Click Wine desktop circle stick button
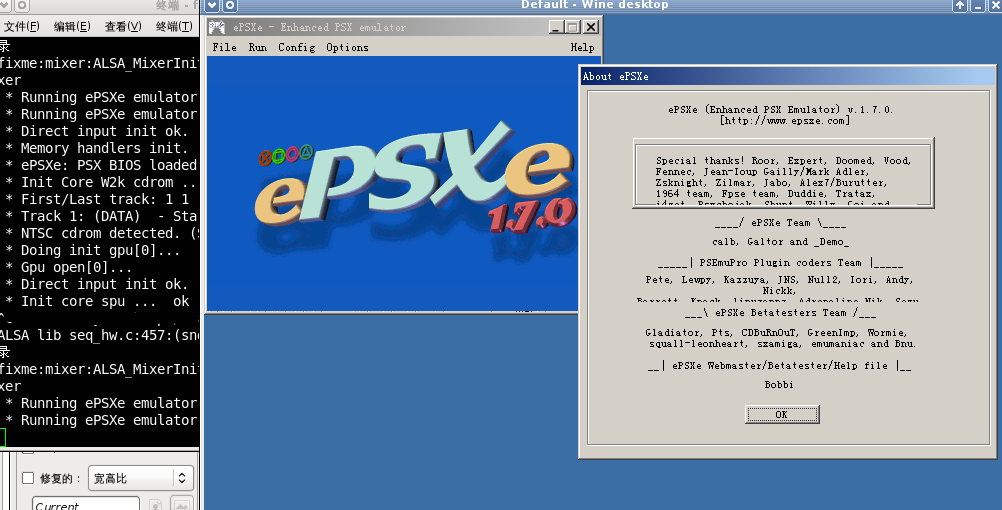Screen dimensions: 1002x510 click(x=230, y=6)
